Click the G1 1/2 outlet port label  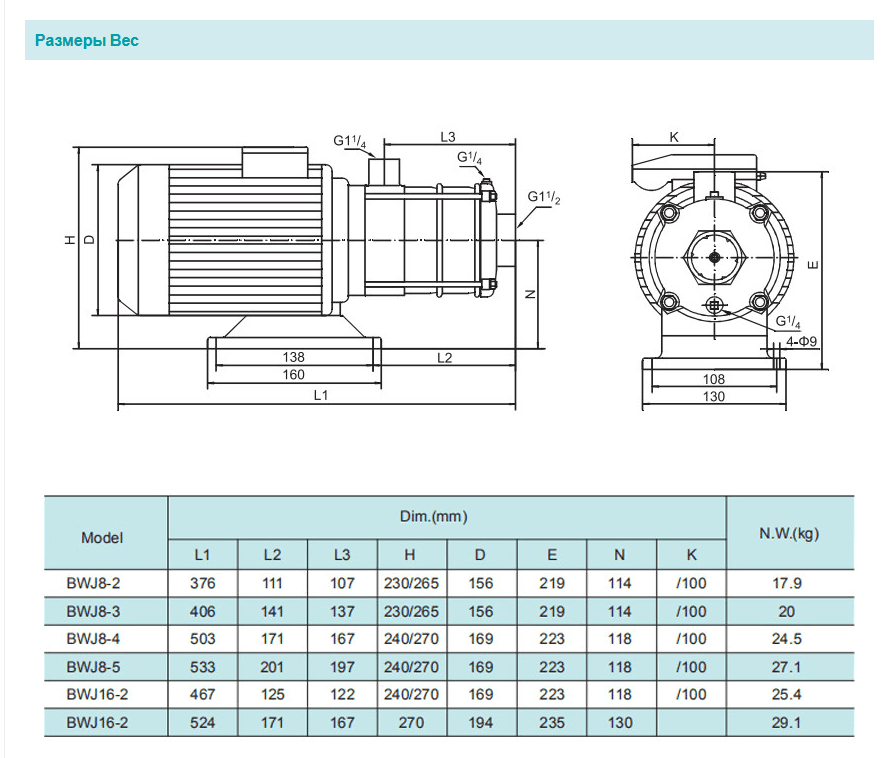tap(544, 197)
